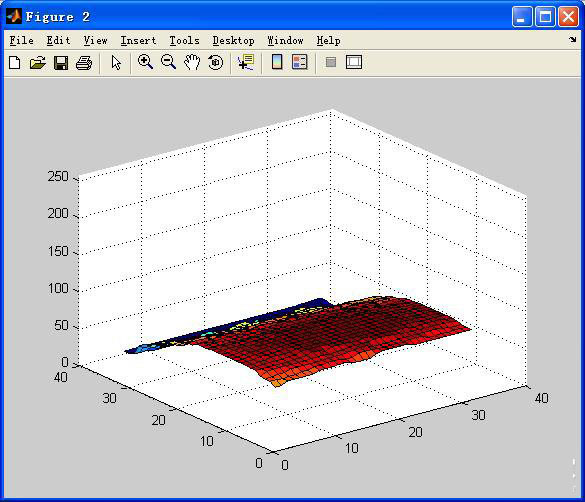Screen dimensions: 585x502
Task: Minimize the Figure 2 window
Action: coord(522,17)
